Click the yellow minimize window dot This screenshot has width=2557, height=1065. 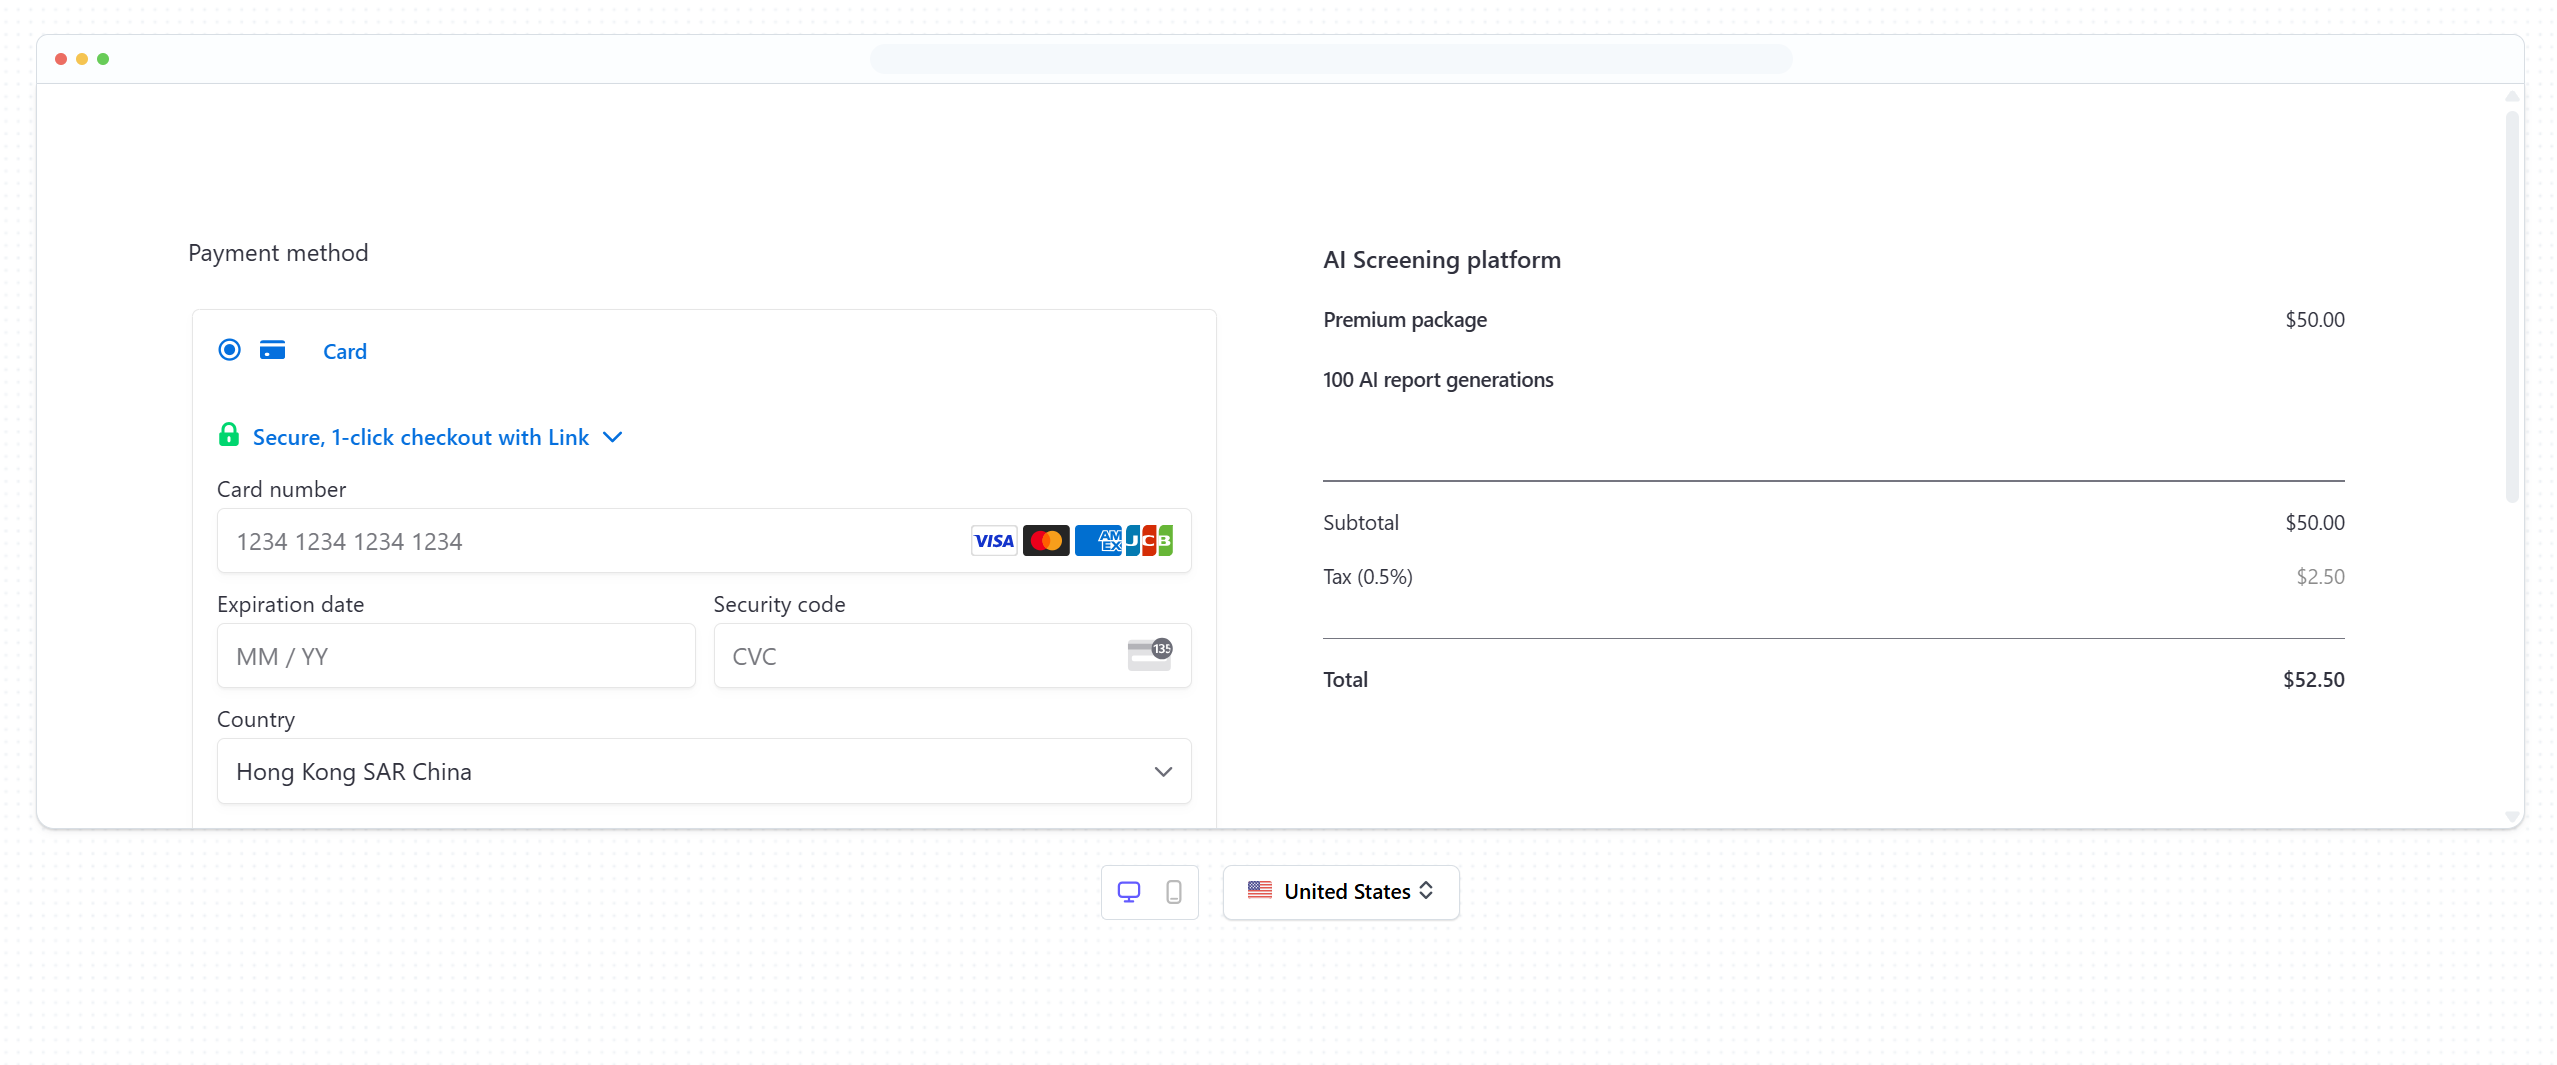pos(82,59)
